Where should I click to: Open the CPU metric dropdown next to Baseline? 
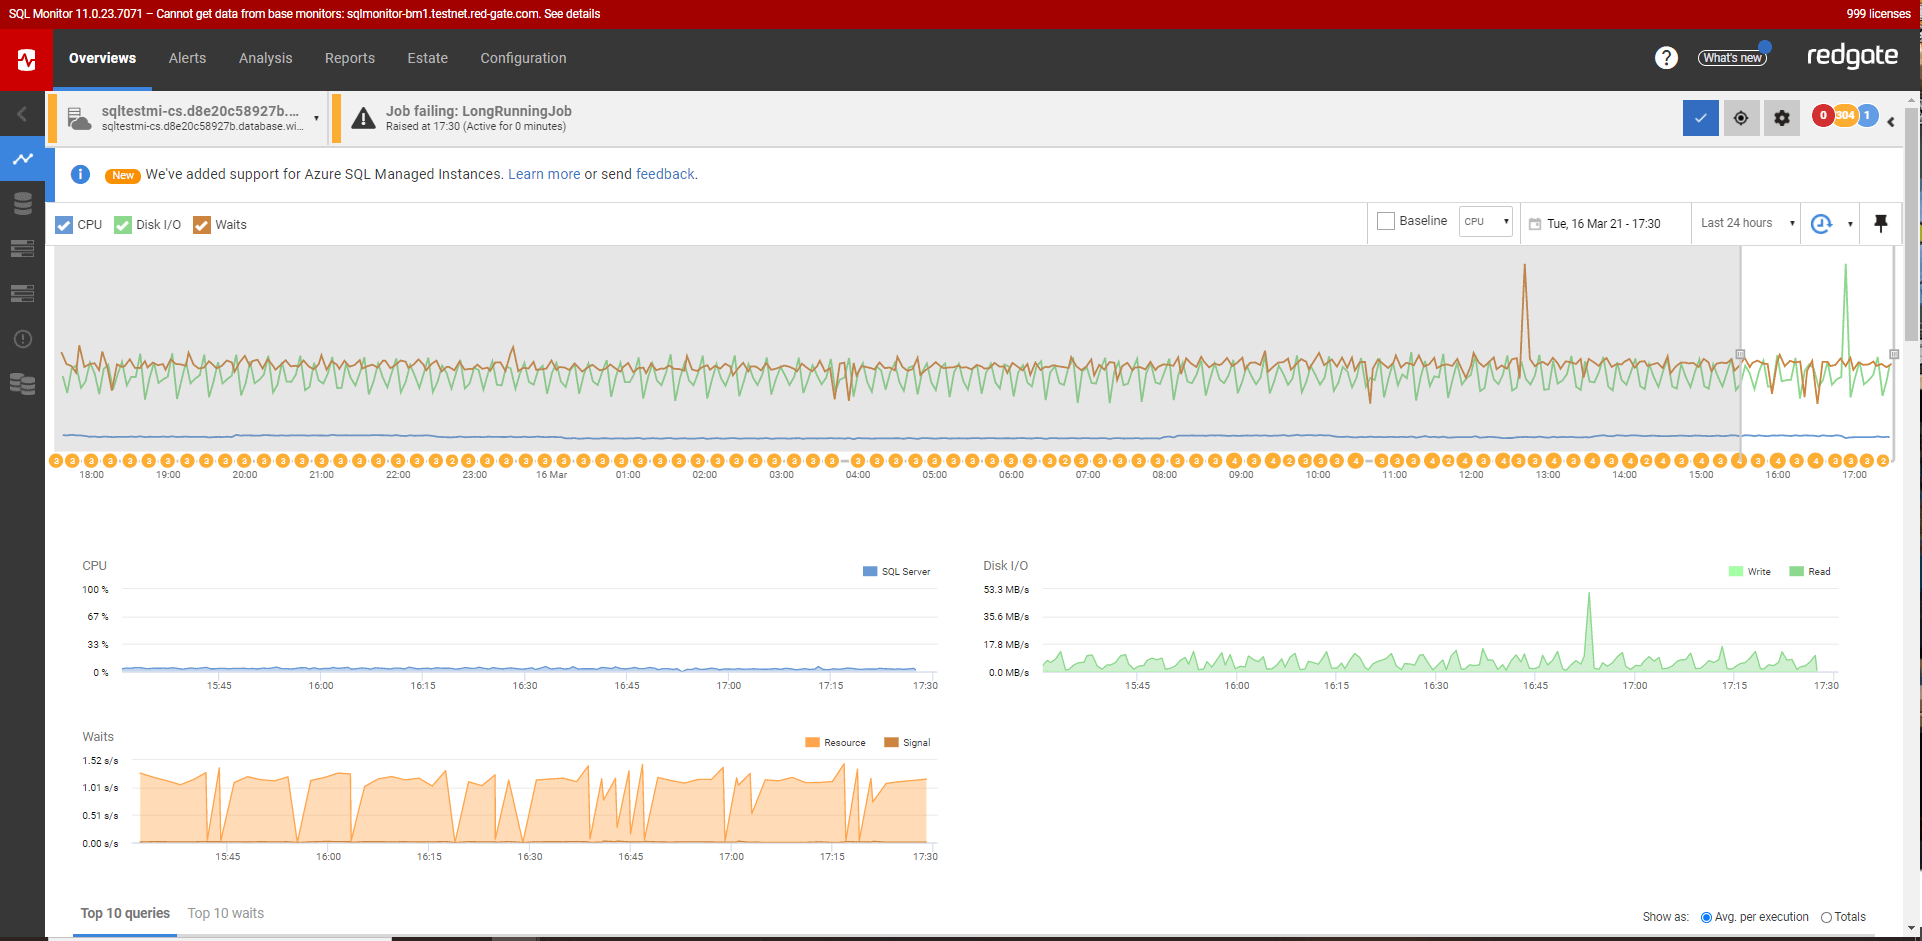click(1485, 221)
